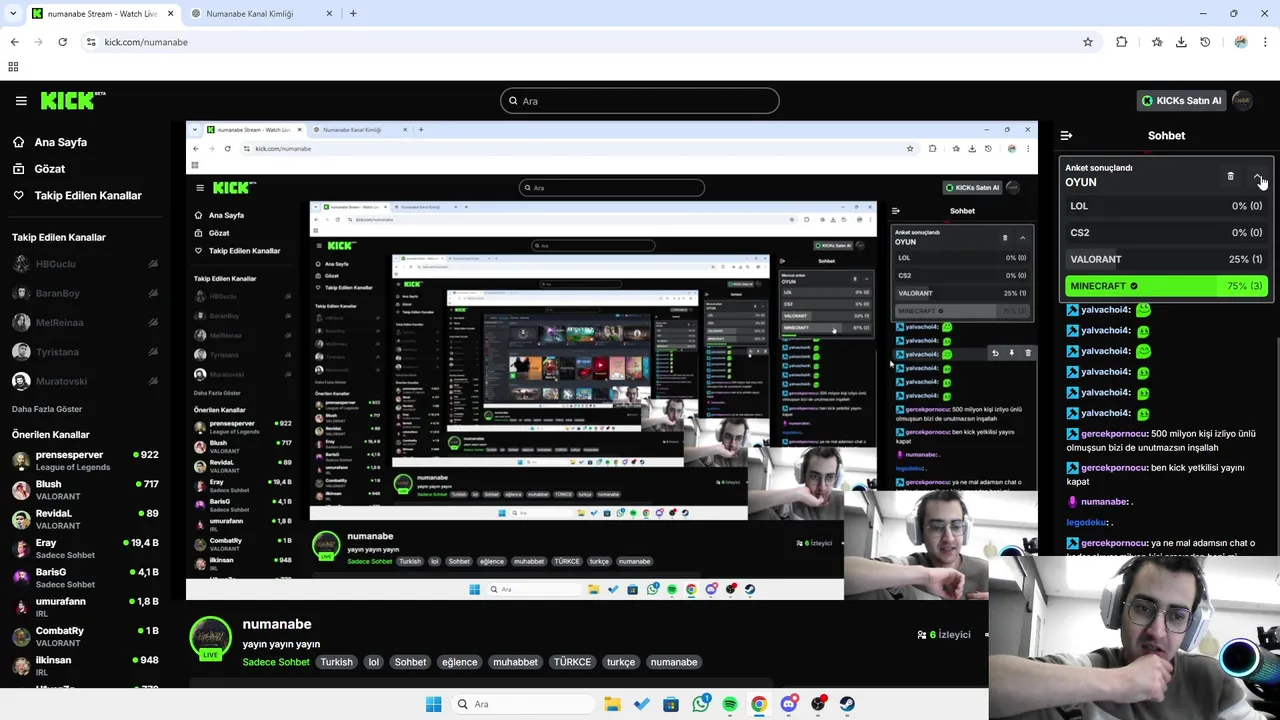Open Chrome downloads icon
This screenshot has width=1280, height=720.
(x=1181, y=42)
